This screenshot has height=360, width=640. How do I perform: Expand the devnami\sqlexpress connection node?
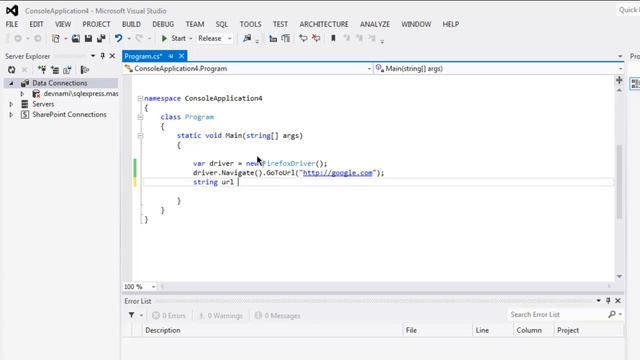[22, 94]
